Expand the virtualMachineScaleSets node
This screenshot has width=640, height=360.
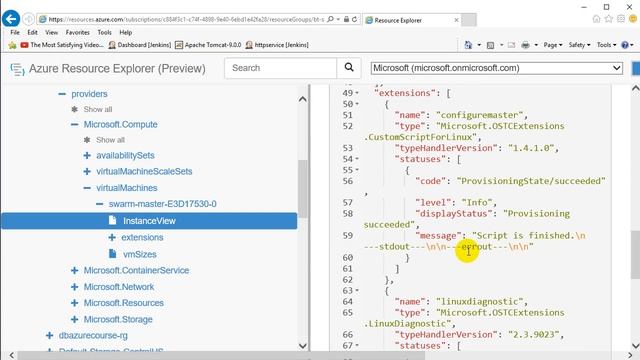(x=87, y=171)
